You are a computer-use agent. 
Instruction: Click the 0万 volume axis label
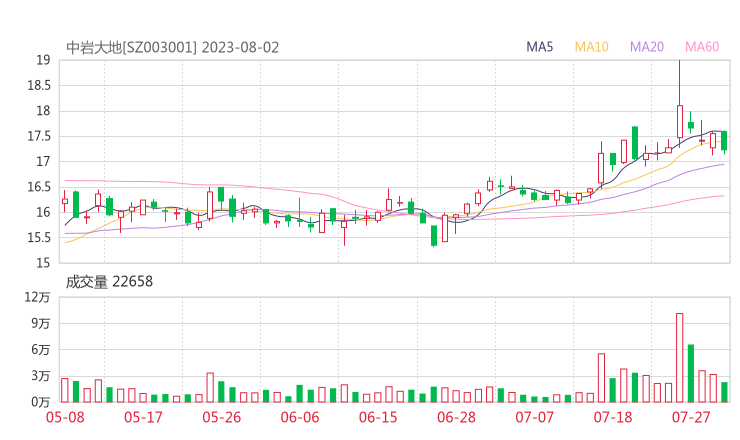point(41,402)
